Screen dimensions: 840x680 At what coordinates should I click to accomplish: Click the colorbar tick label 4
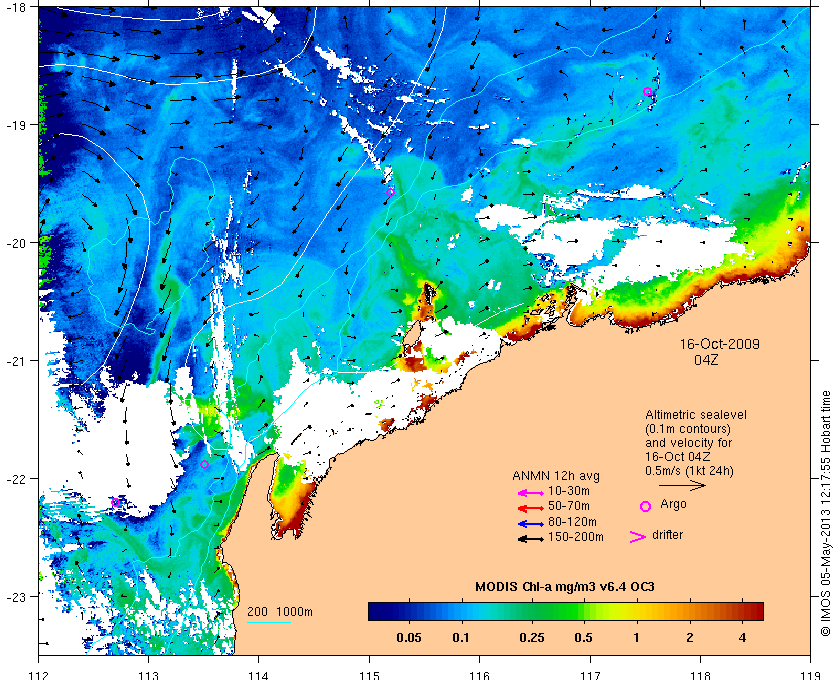(742, 638)
